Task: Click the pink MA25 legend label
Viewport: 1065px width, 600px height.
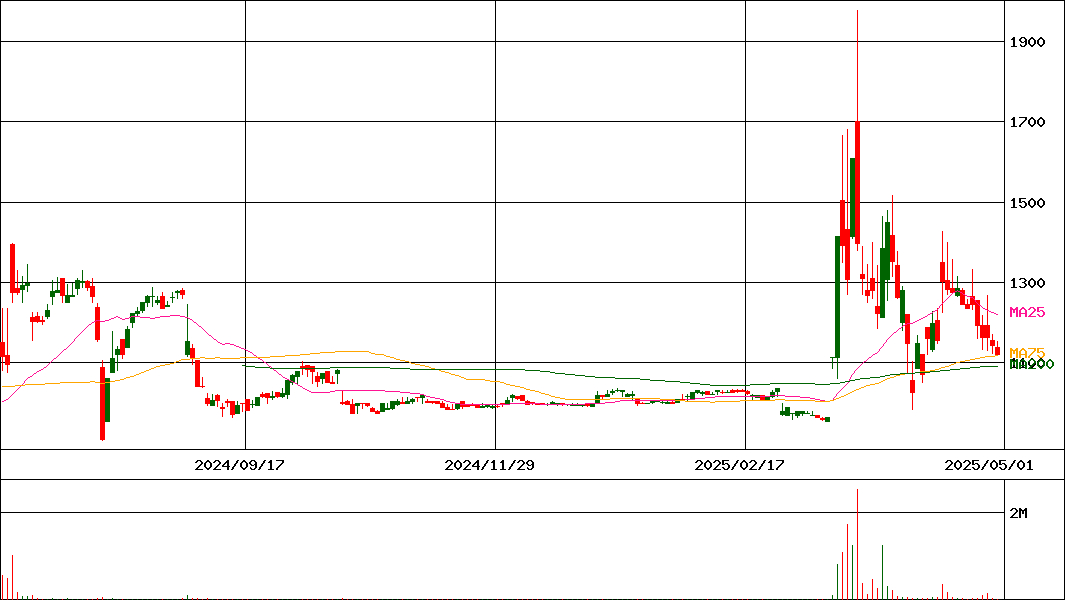Action: [x=1027, y=313]
